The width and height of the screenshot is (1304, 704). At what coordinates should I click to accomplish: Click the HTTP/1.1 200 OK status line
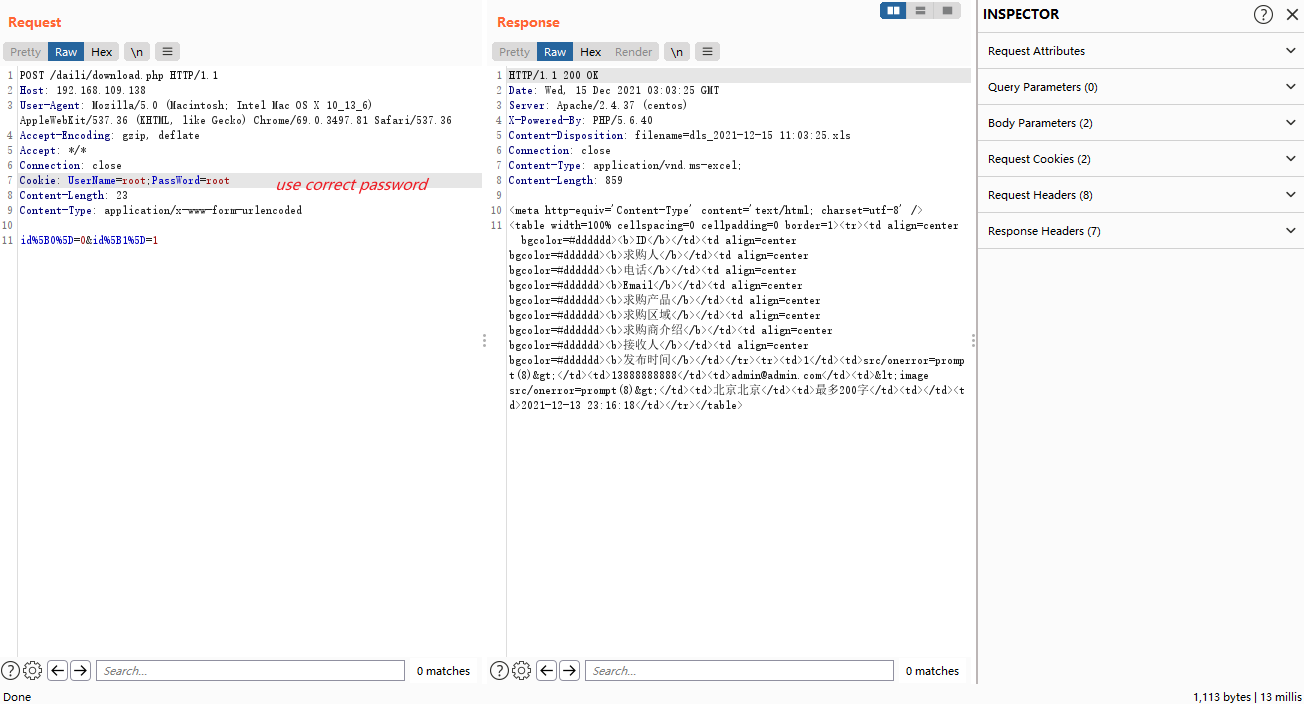[553, 76]
